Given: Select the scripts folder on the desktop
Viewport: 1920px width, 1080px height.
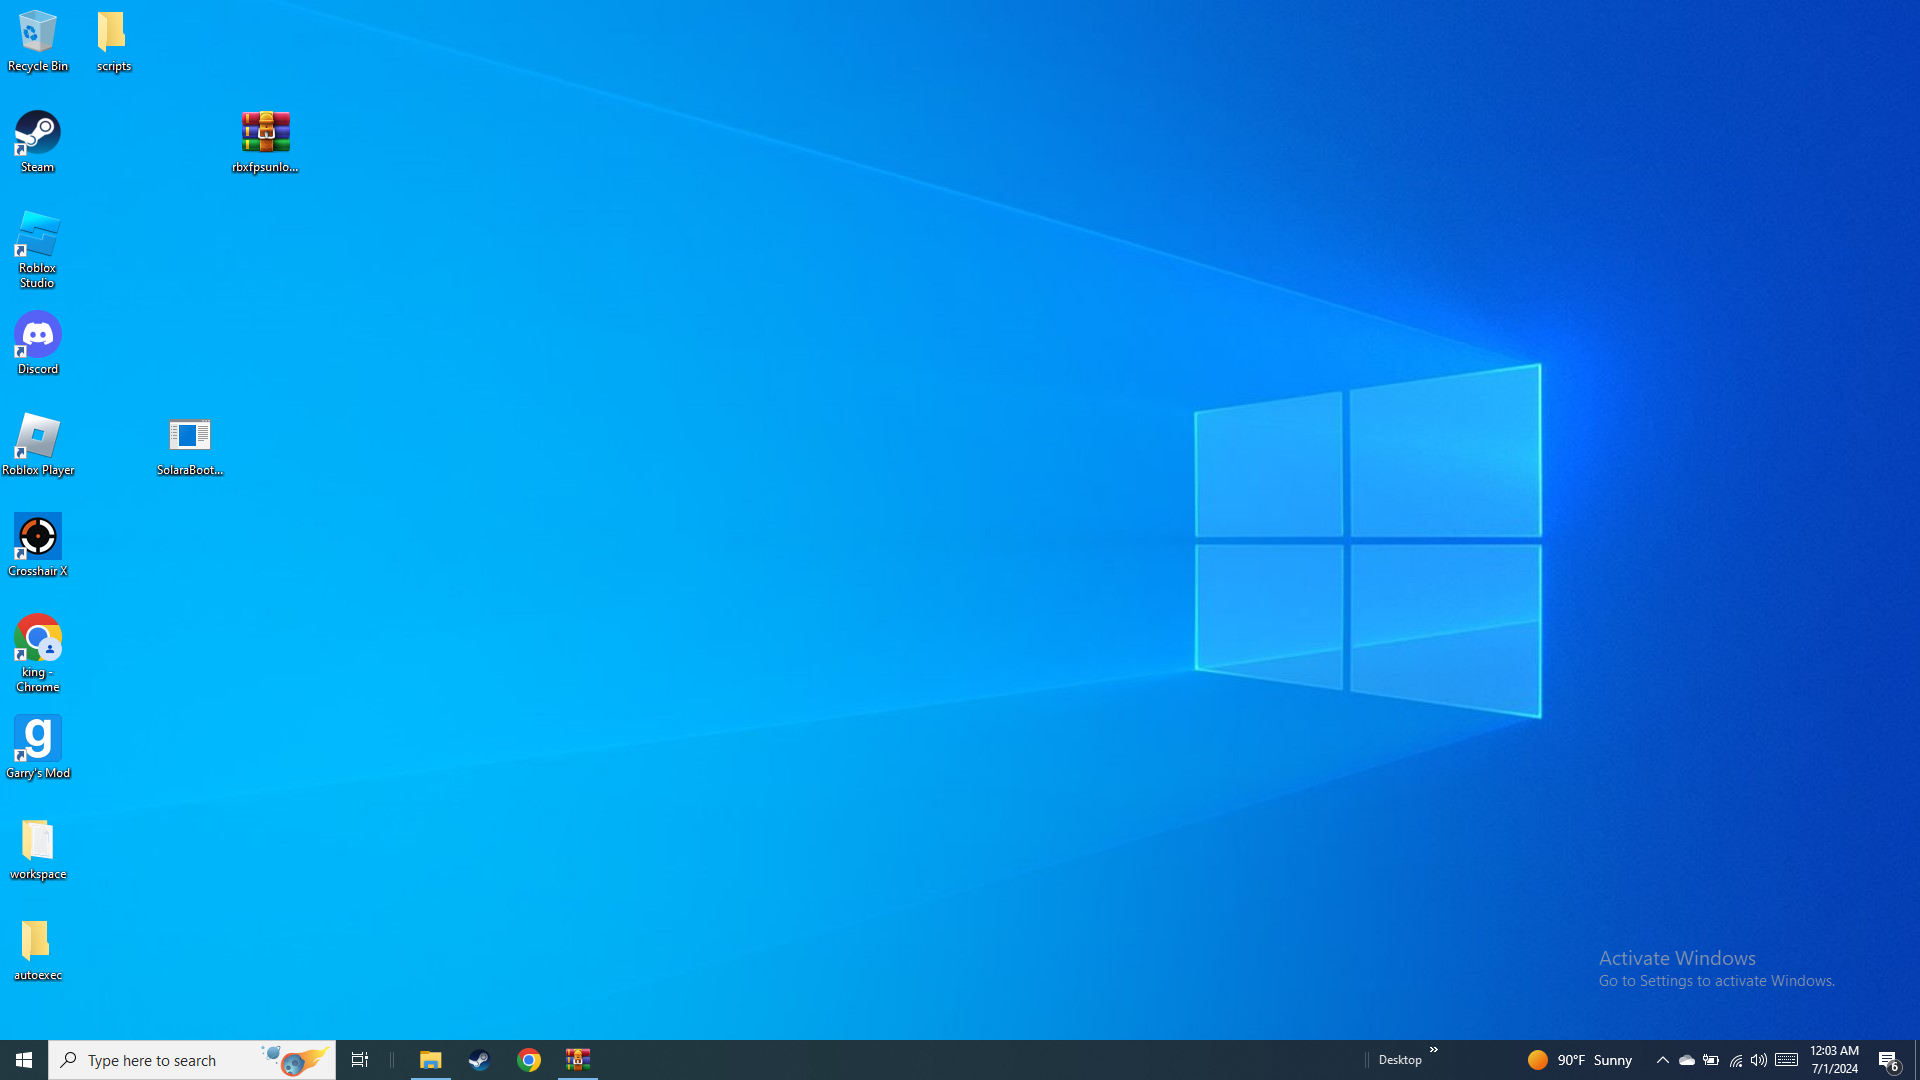Looking at the screenshot, I should 114,41.
